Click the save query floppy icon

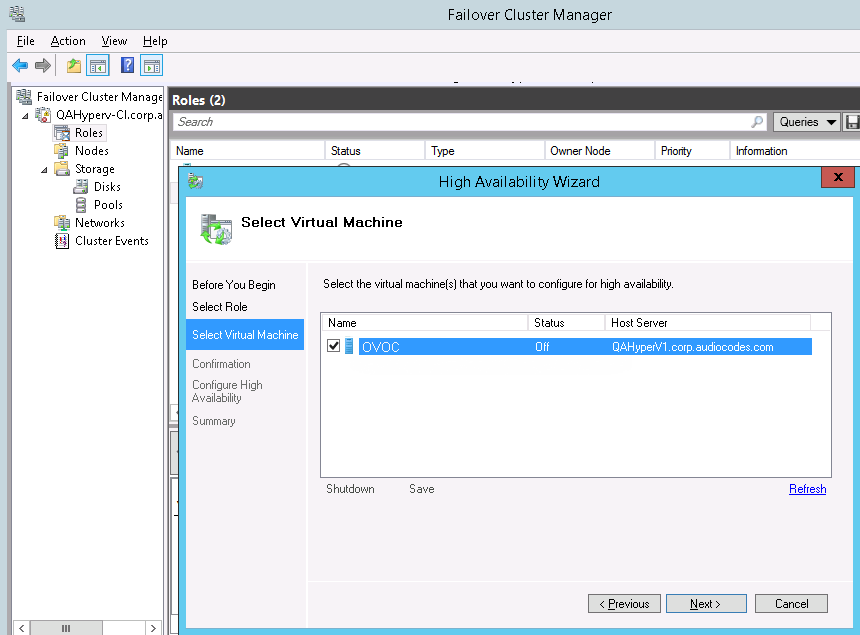click(852, 122)
